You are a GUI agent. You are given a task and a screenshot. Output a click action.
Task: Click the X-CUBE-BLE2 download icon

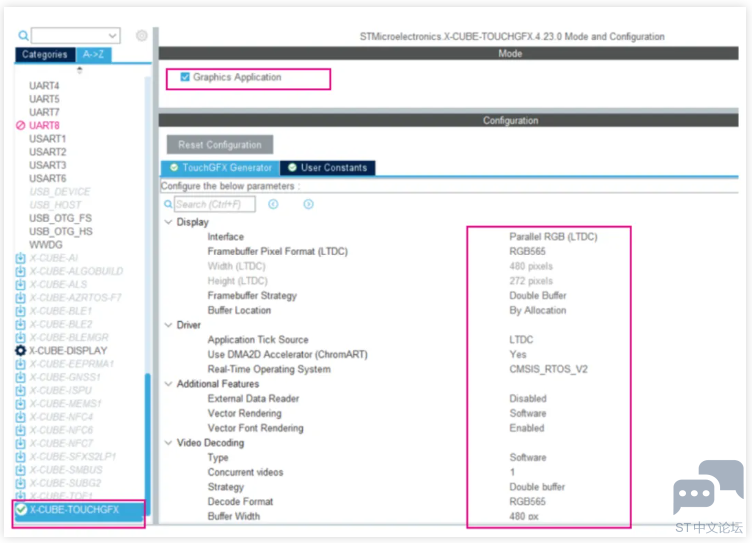click(21, 324)
